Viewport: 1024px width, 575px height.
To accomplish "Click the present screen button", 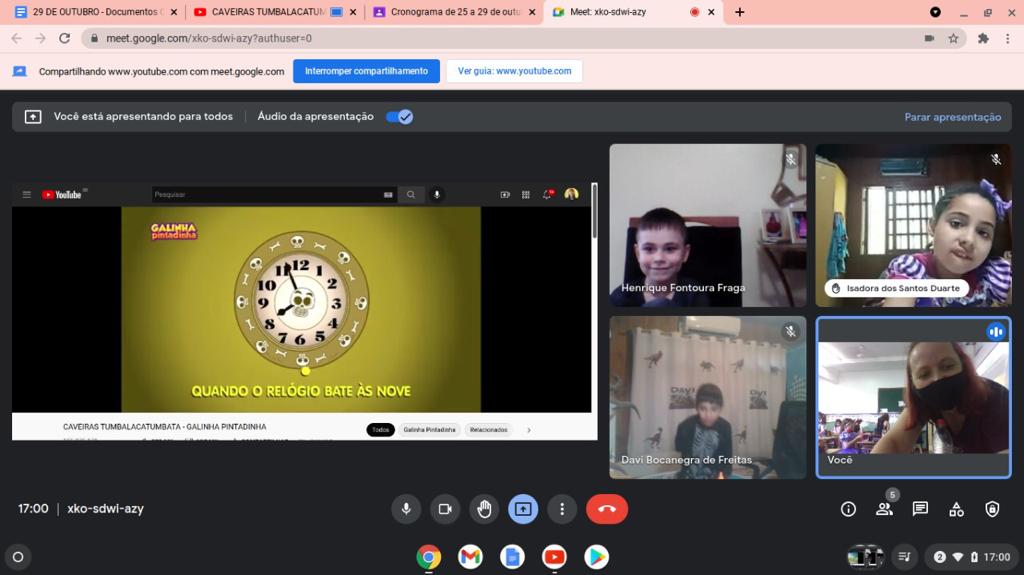I will 523,509.
